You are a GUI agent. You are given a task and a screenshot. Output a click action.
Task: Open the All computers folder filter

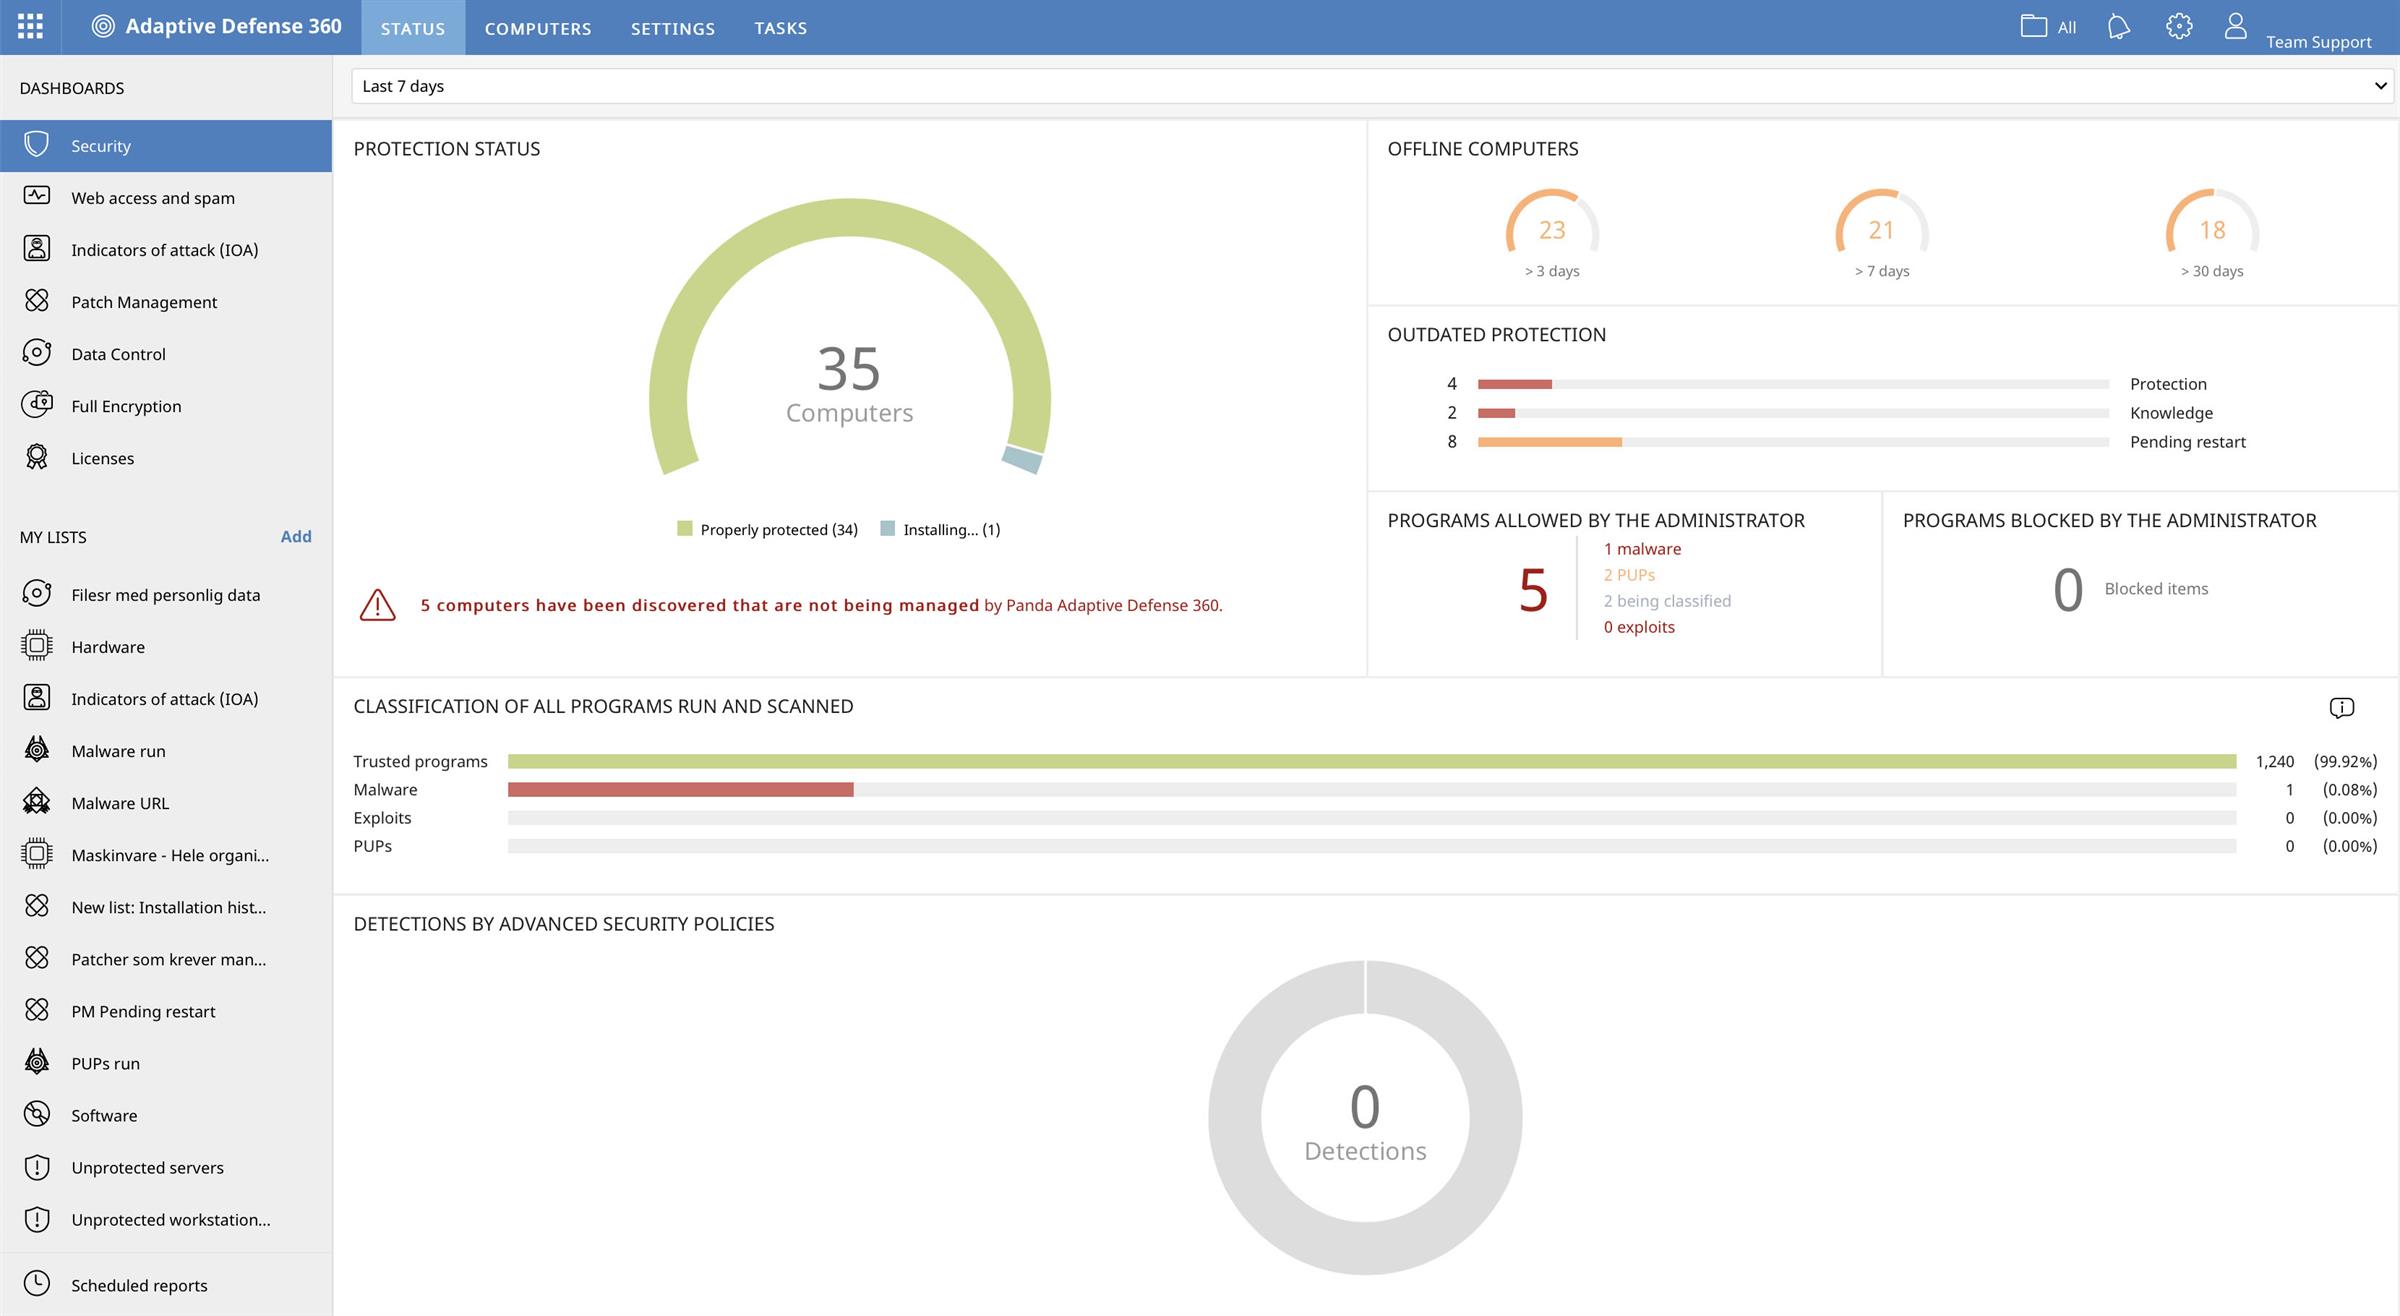[x=2047, y=27]
